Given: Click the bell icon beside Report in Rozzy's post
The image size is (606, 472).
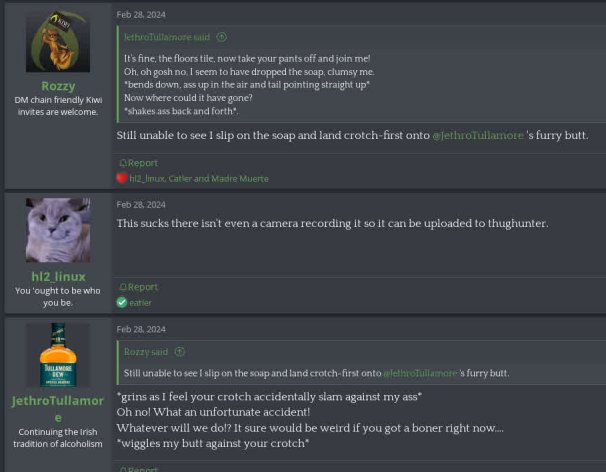Looking at the screenshot, I should click(x=122, y=163).
